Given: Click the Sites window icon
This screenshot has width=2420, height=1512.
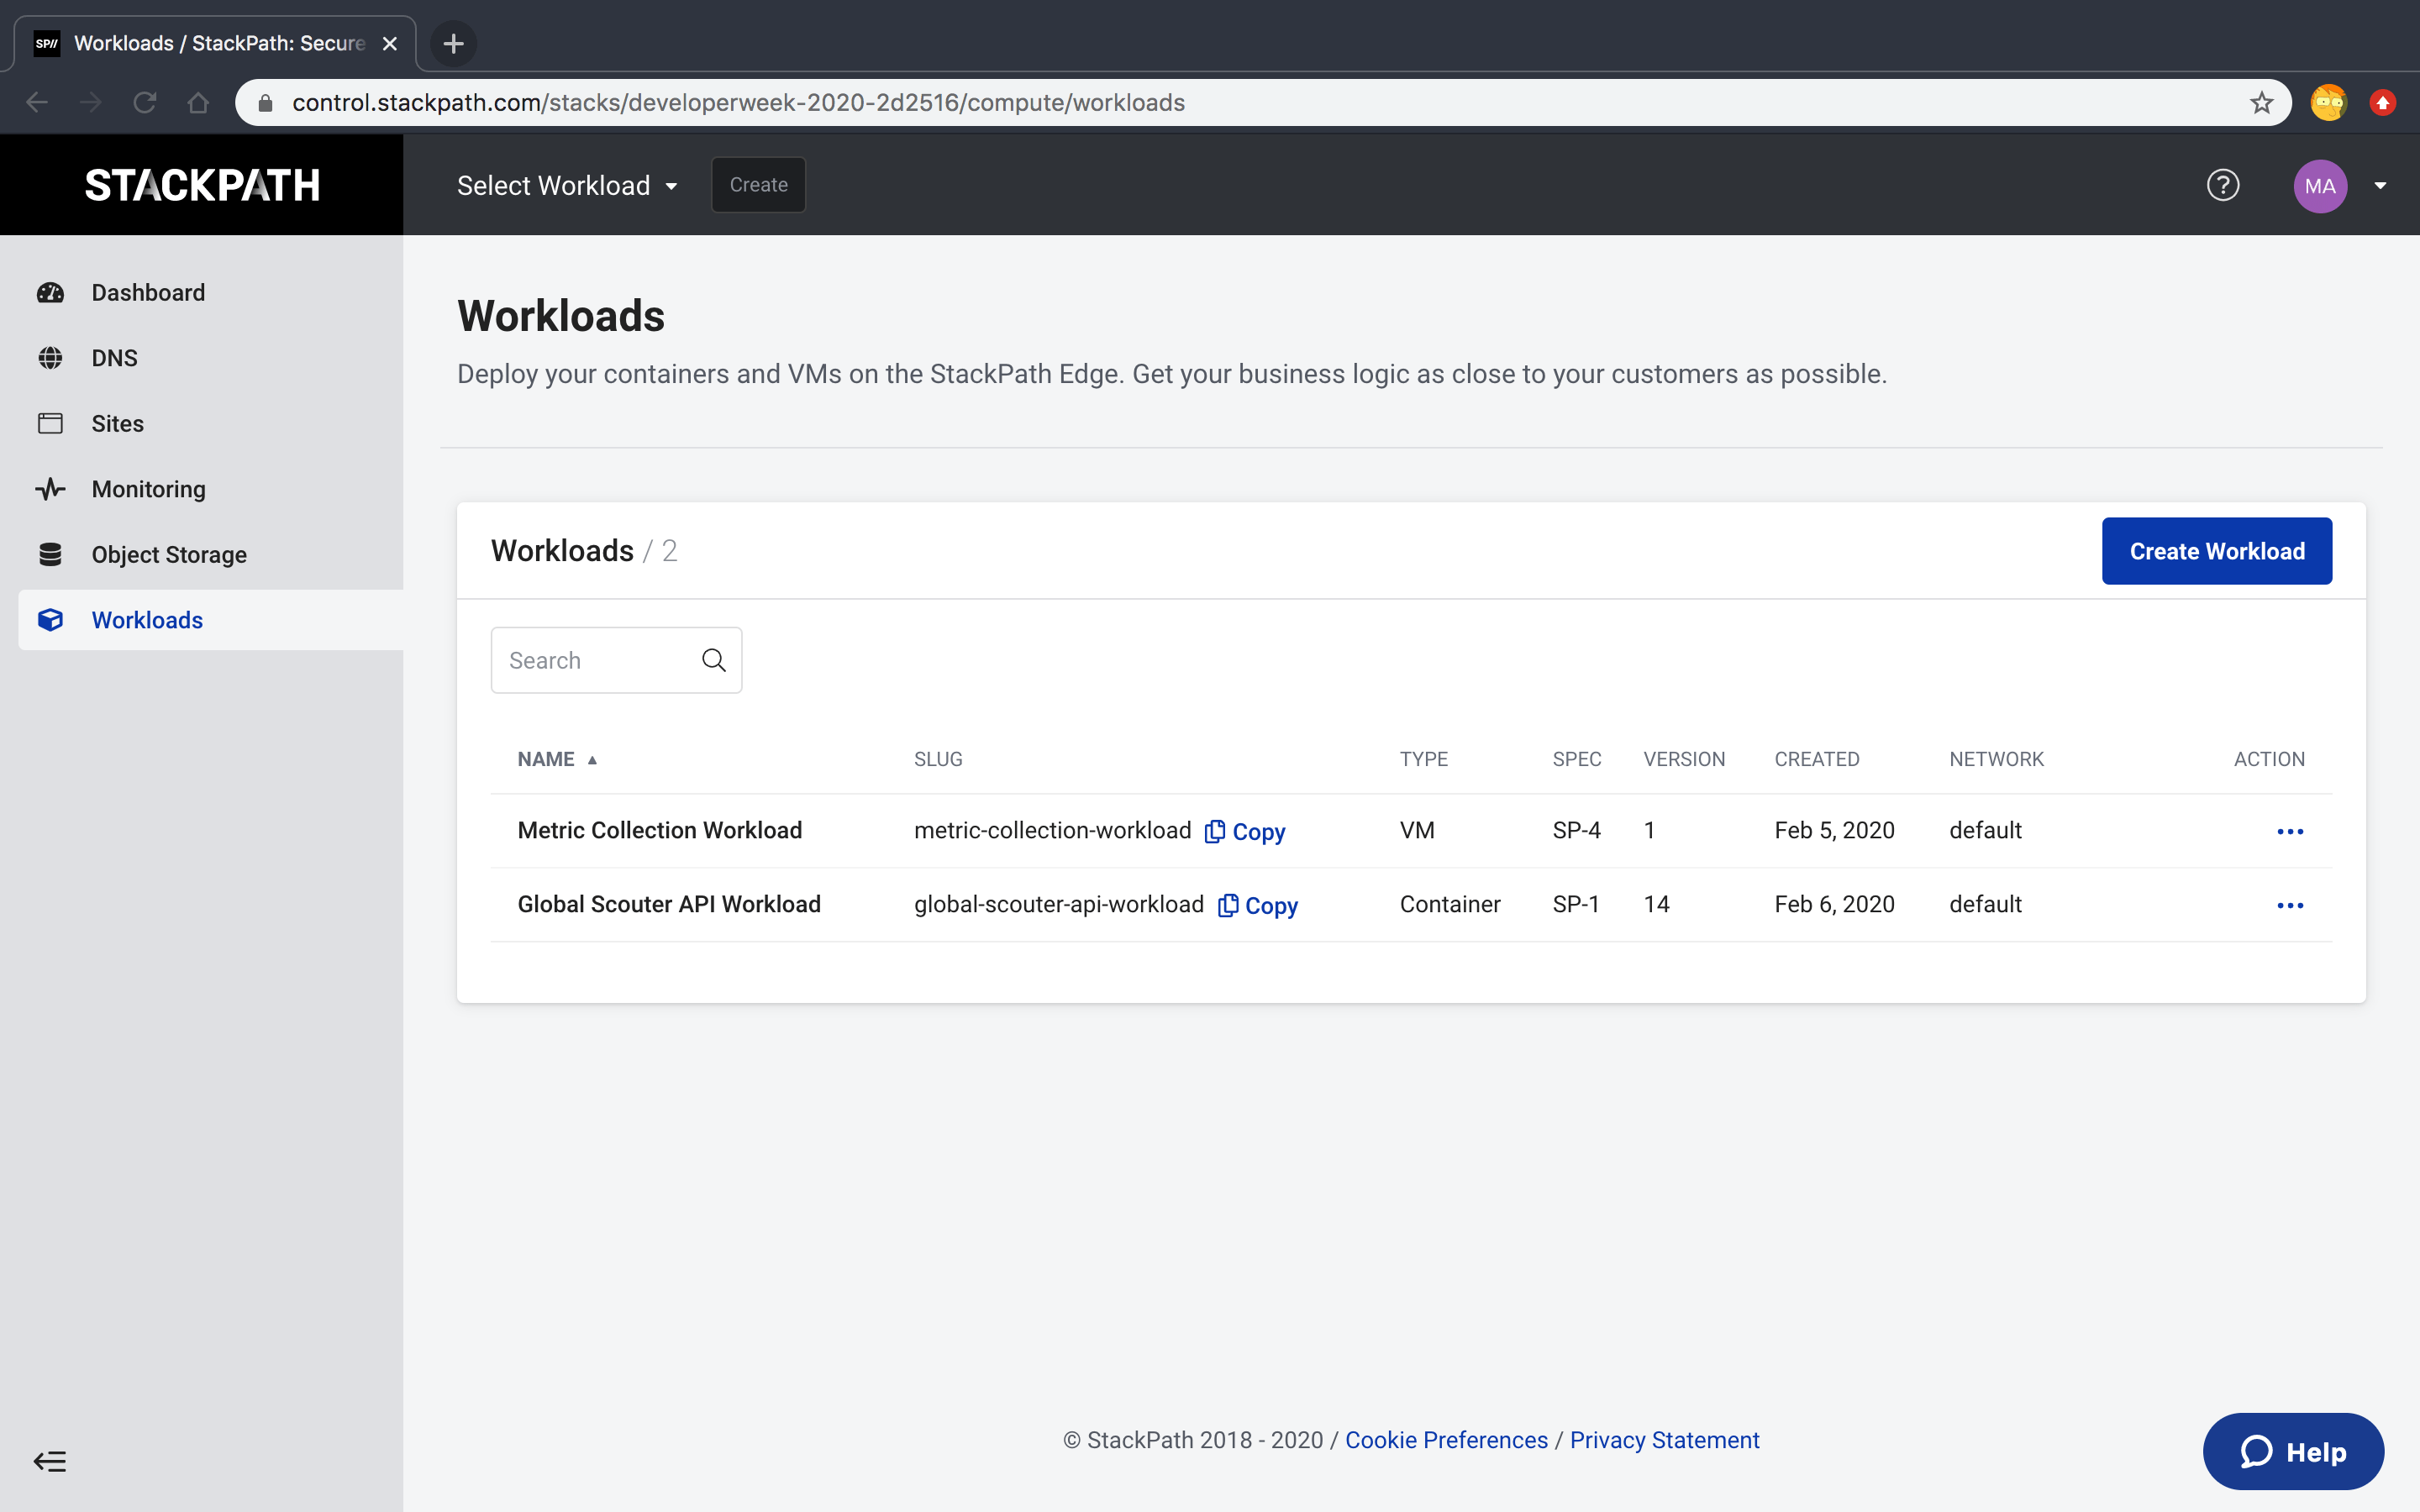Looking at the screenshot, I should (50, 424).
